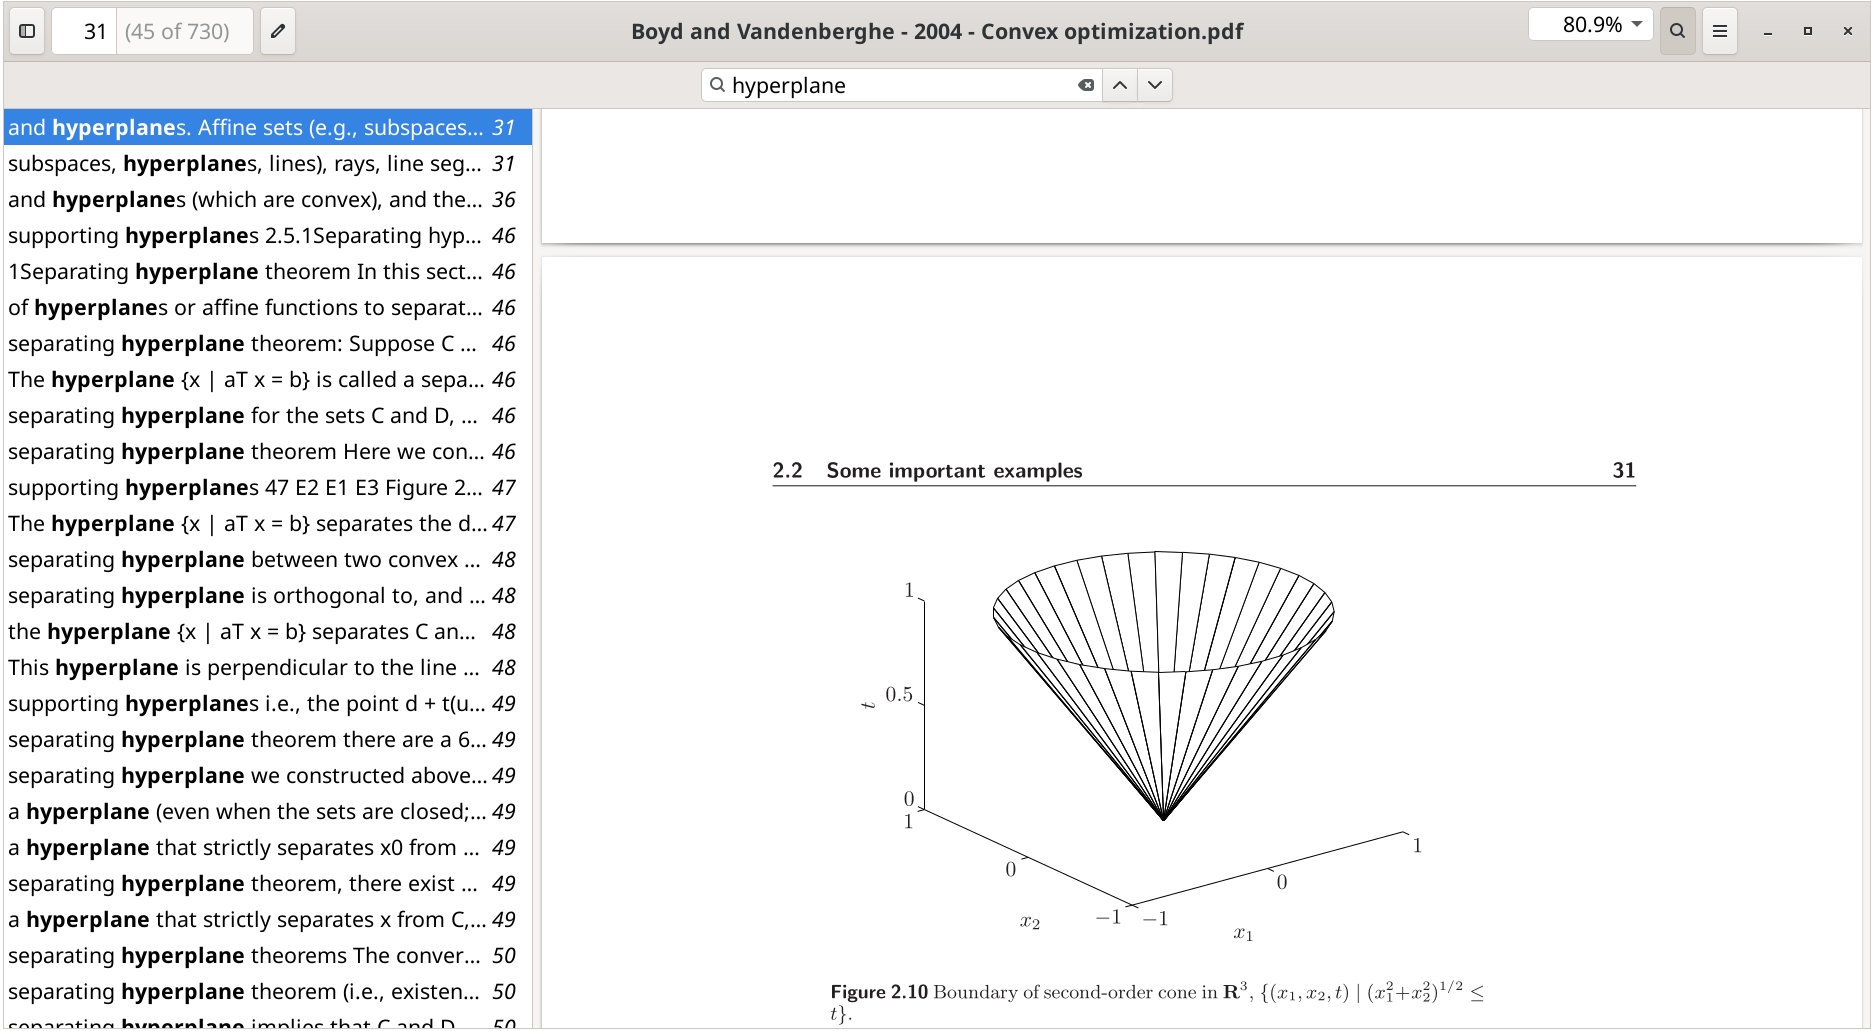Screen dimensions: 1871x1031
Task: Select result 'separating hyperplane between two convex'
Action: [x=267, y=560]
